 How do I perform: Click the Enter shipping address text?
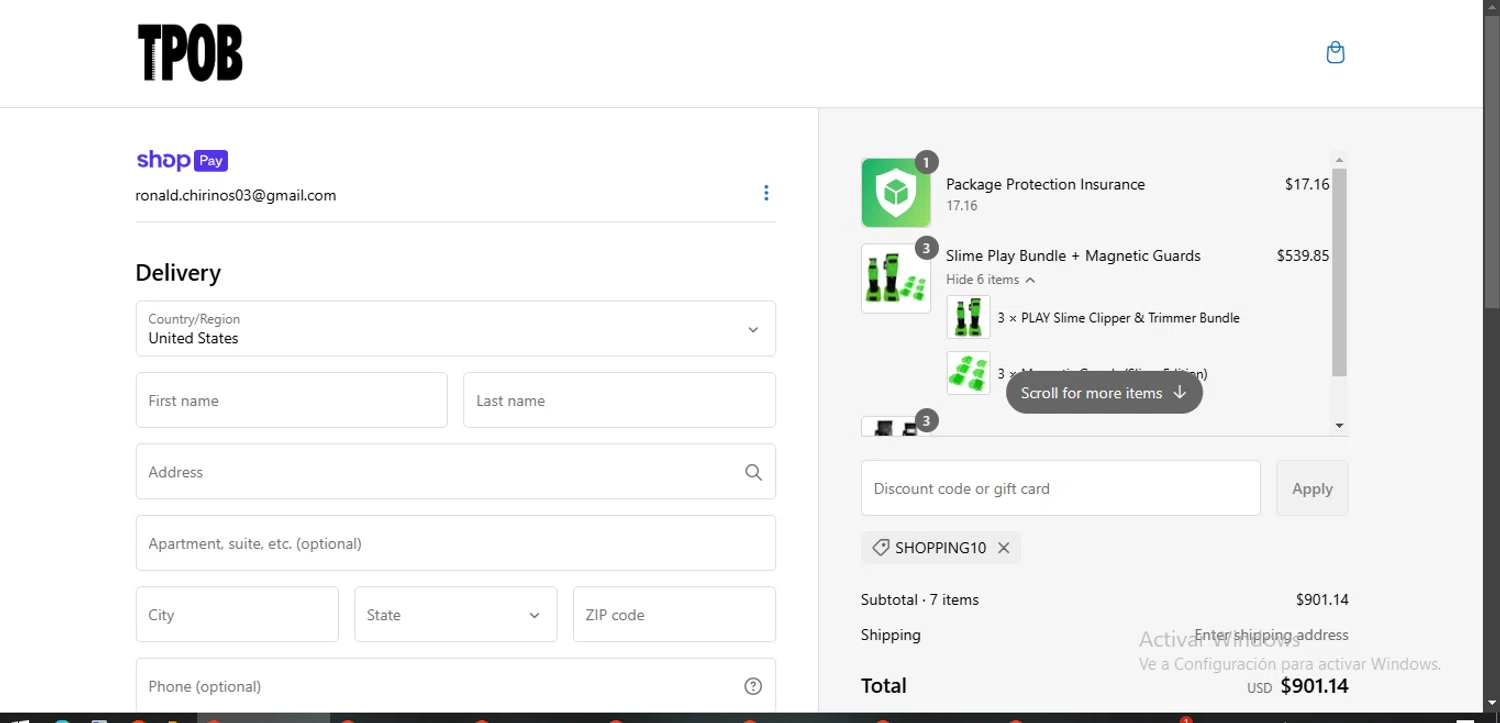[x=1271, y=635]
